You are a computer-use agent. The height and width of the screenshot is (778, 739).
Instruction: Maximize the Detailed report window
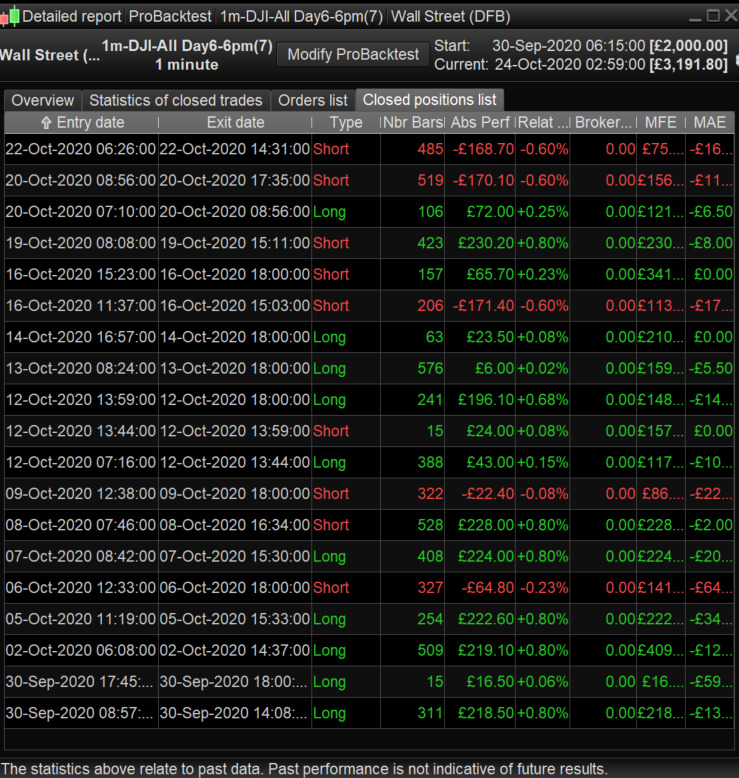(713, 16)
